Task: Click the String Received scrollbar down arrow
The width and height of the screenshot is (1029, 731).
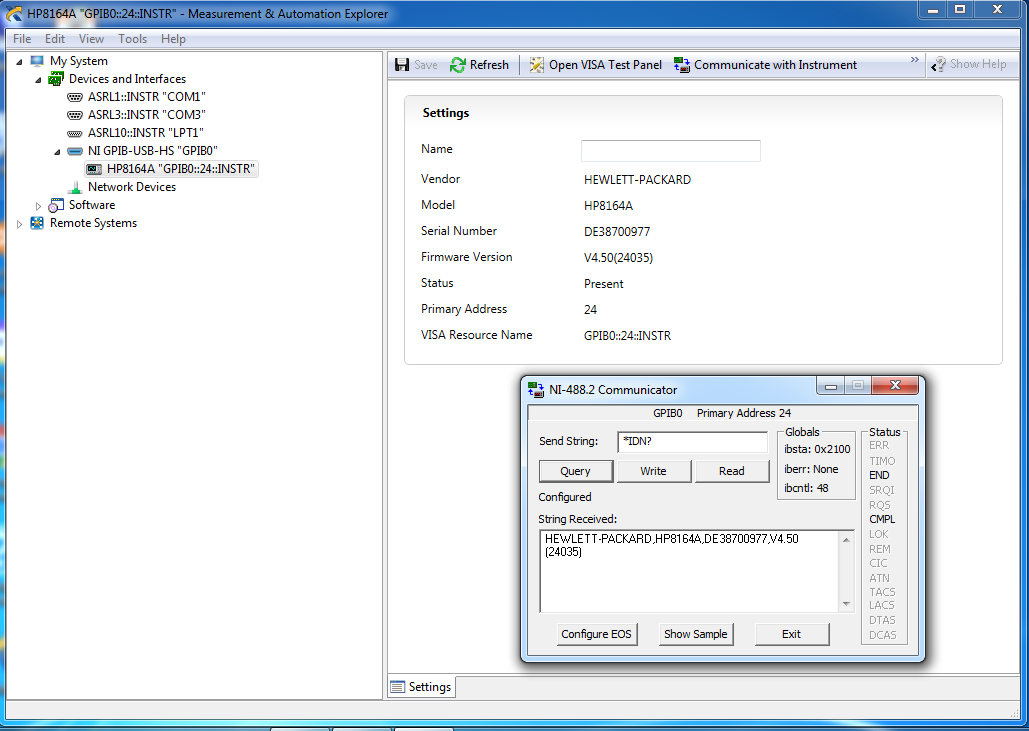Action: tap(847, 604)
